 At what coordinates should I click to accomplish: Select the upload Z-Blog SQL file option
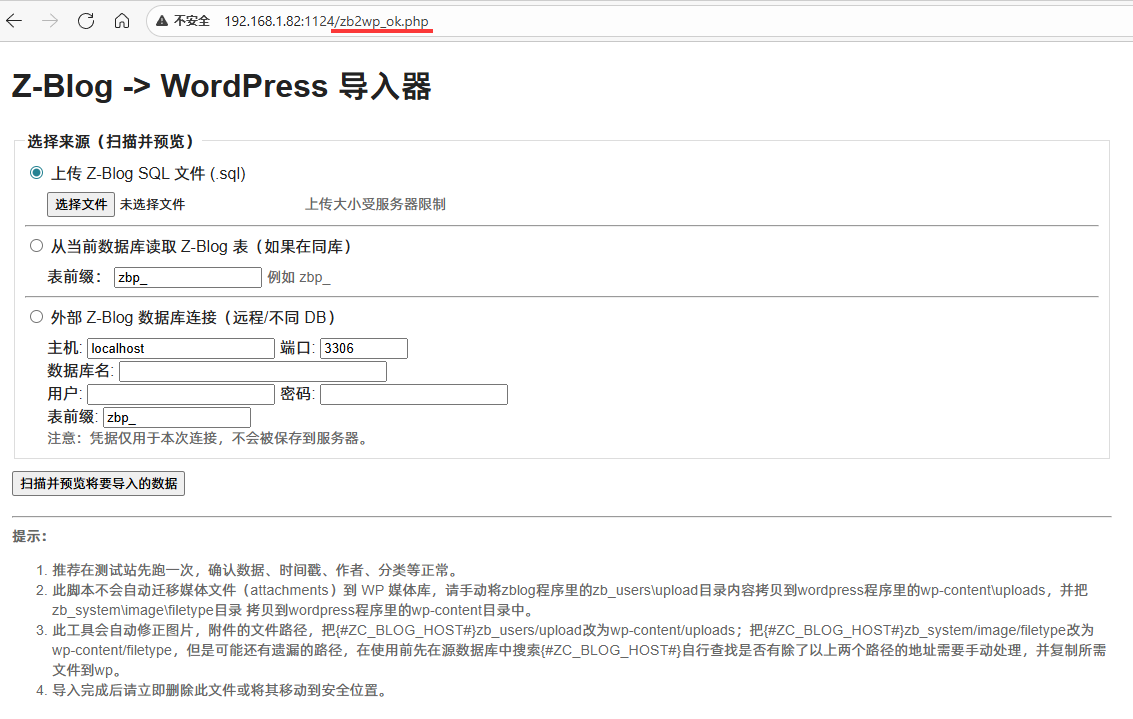click(37, 173)
